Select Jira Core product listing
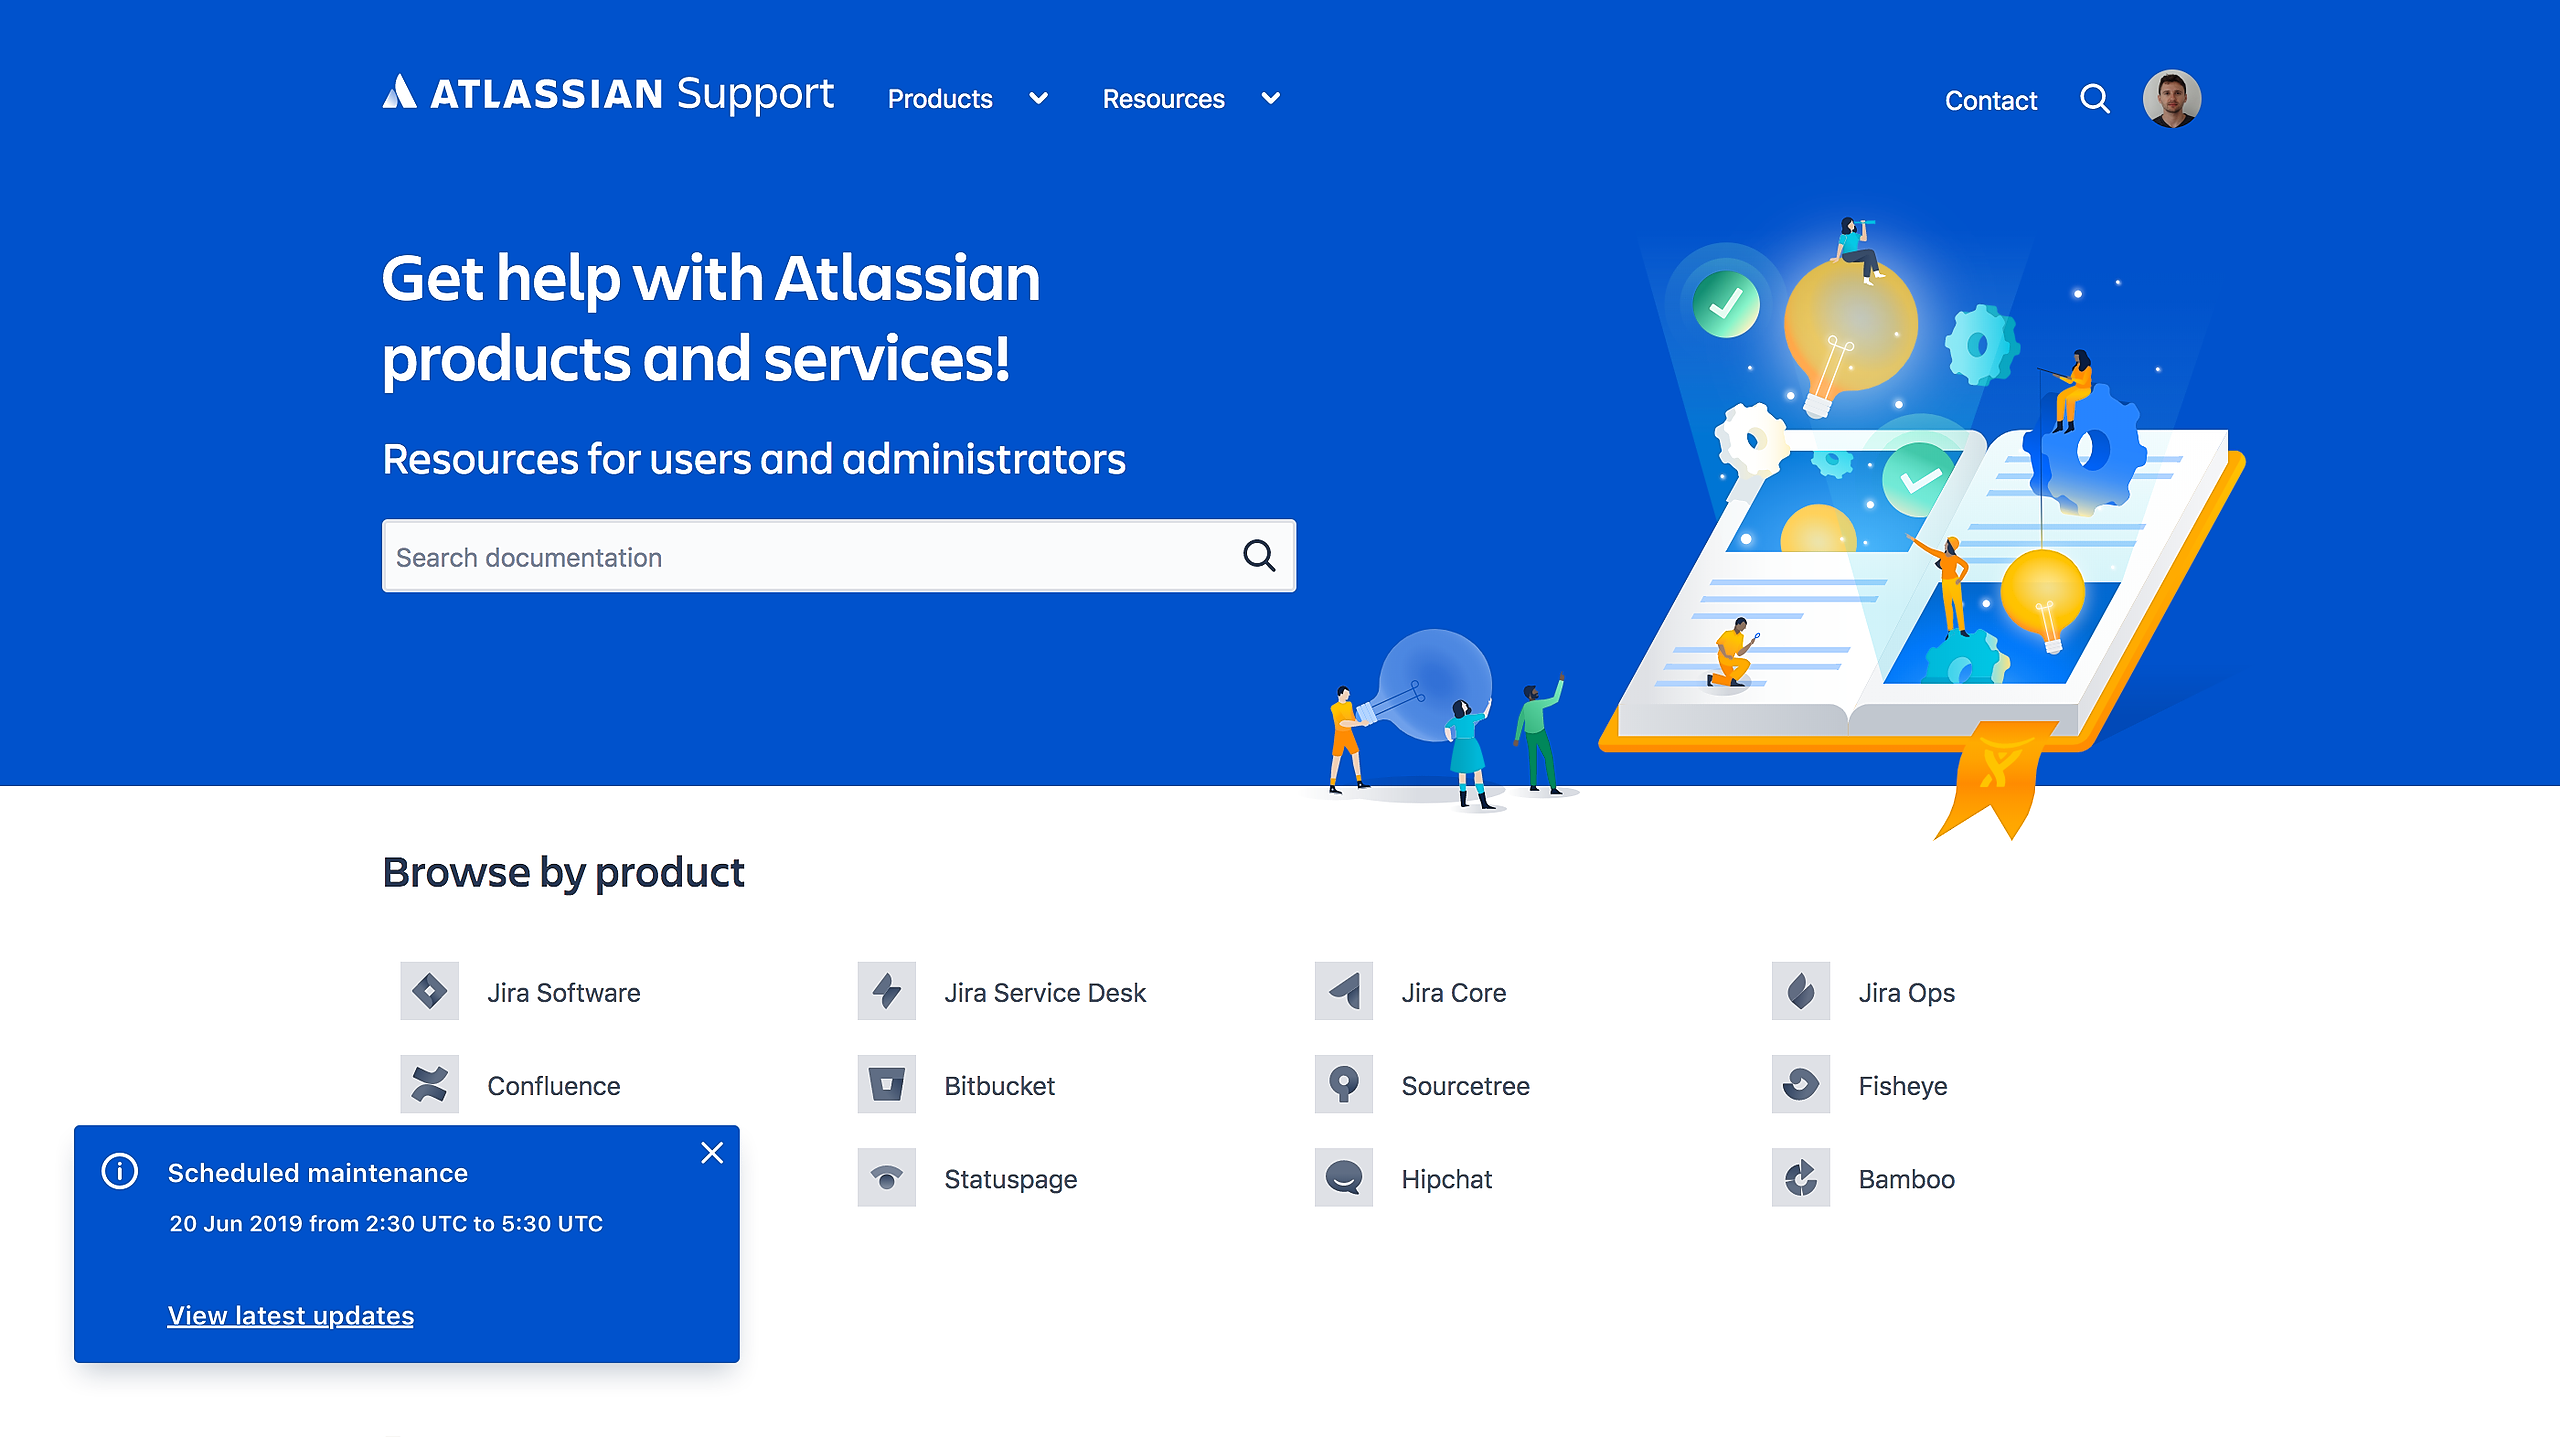Screen dimensions: 2560x1437 point(1454,990)
